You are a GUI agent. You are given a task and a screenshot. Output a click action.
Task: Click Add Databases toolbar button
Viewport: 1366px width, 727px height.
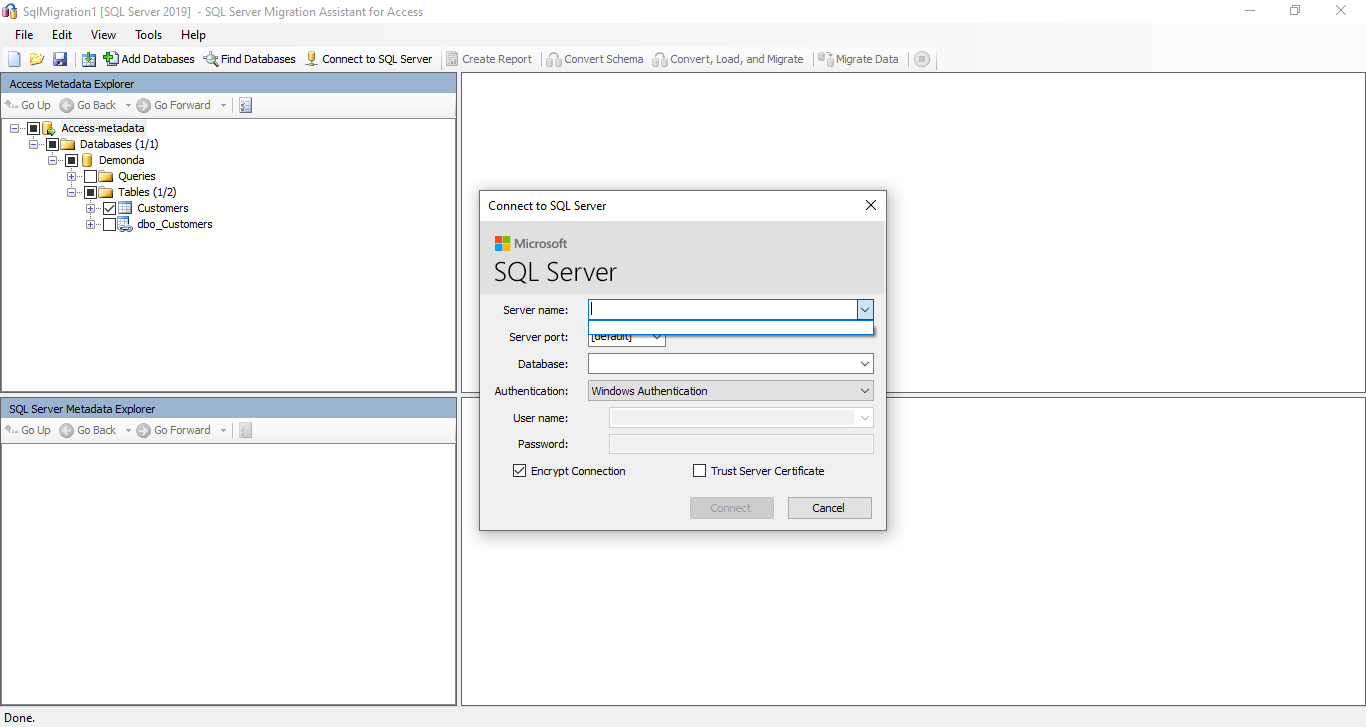click(149, 59)
